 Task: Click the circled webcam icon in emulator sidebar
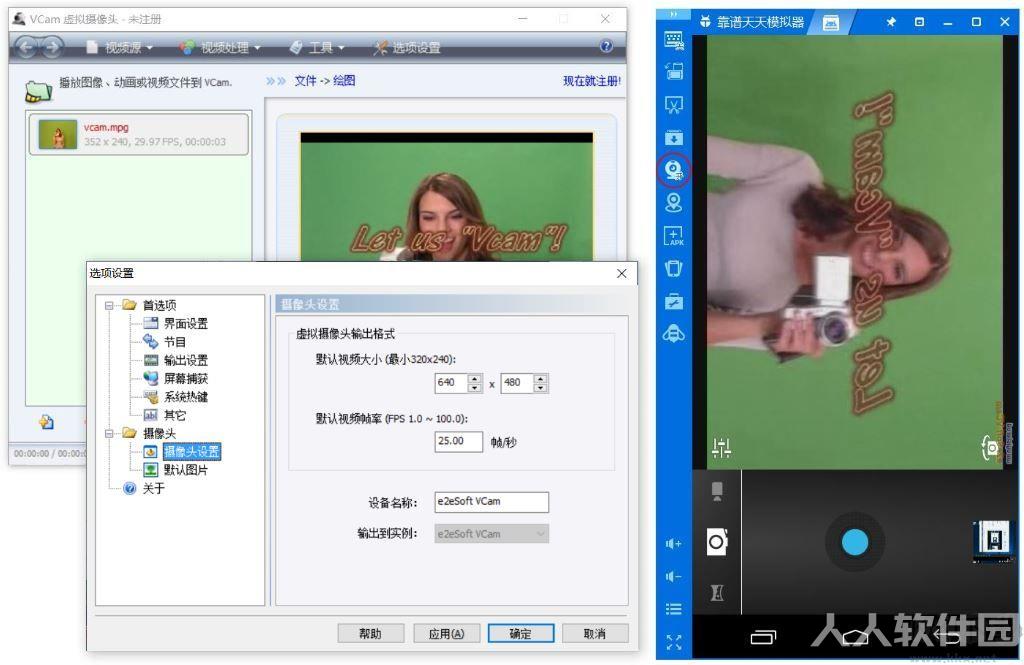click(673, 170)
